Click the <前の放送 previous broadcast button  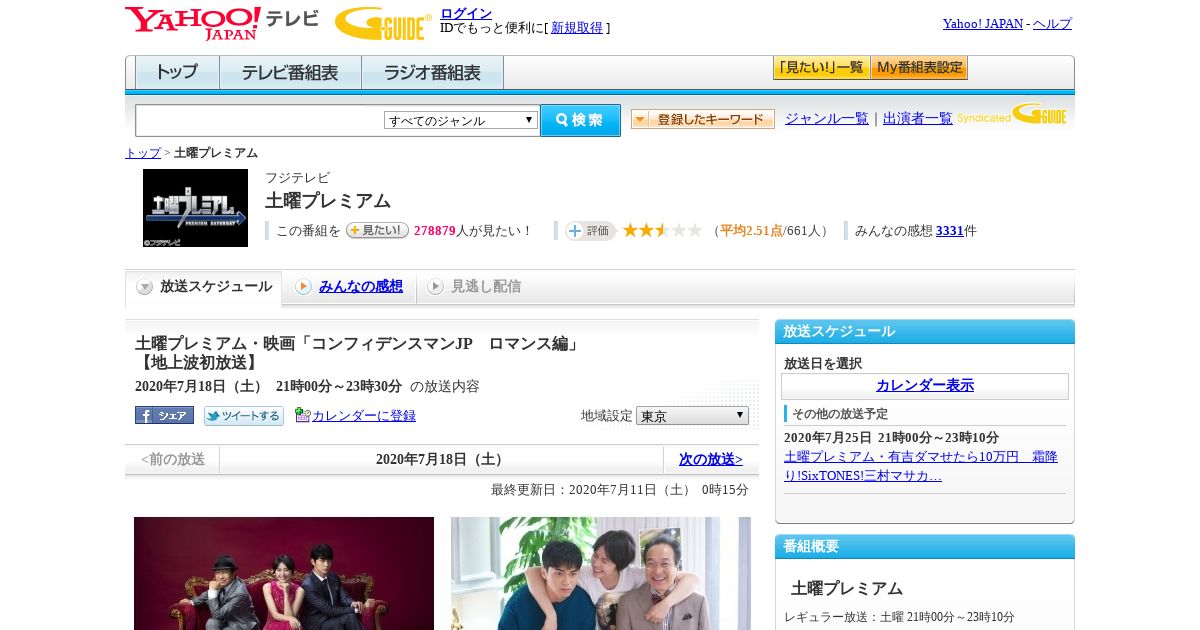click(x=173, y=460)
